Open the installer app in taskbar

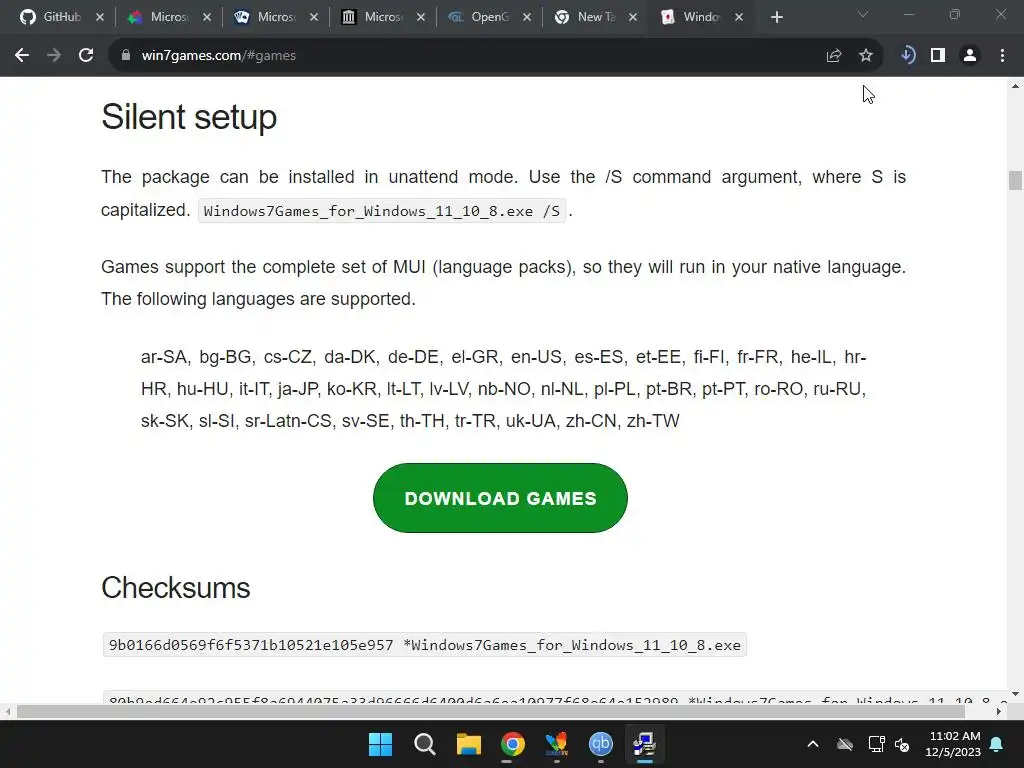point(644,744)
